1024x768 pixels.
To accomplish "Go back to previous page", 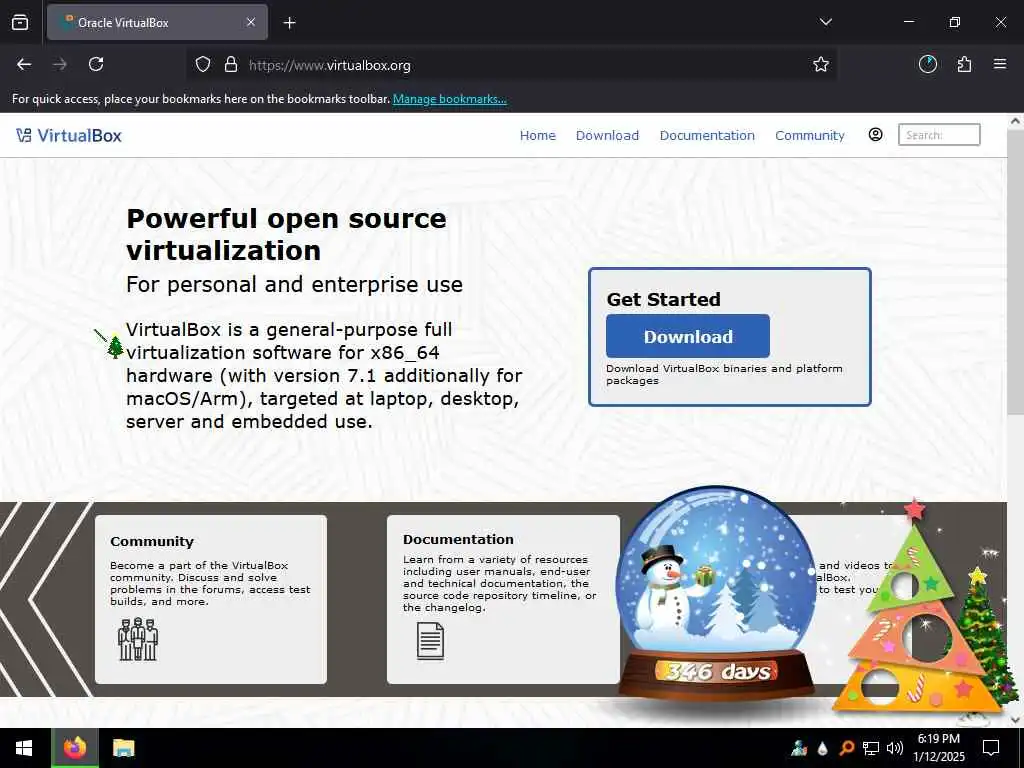I will click(x=24, y=64).
